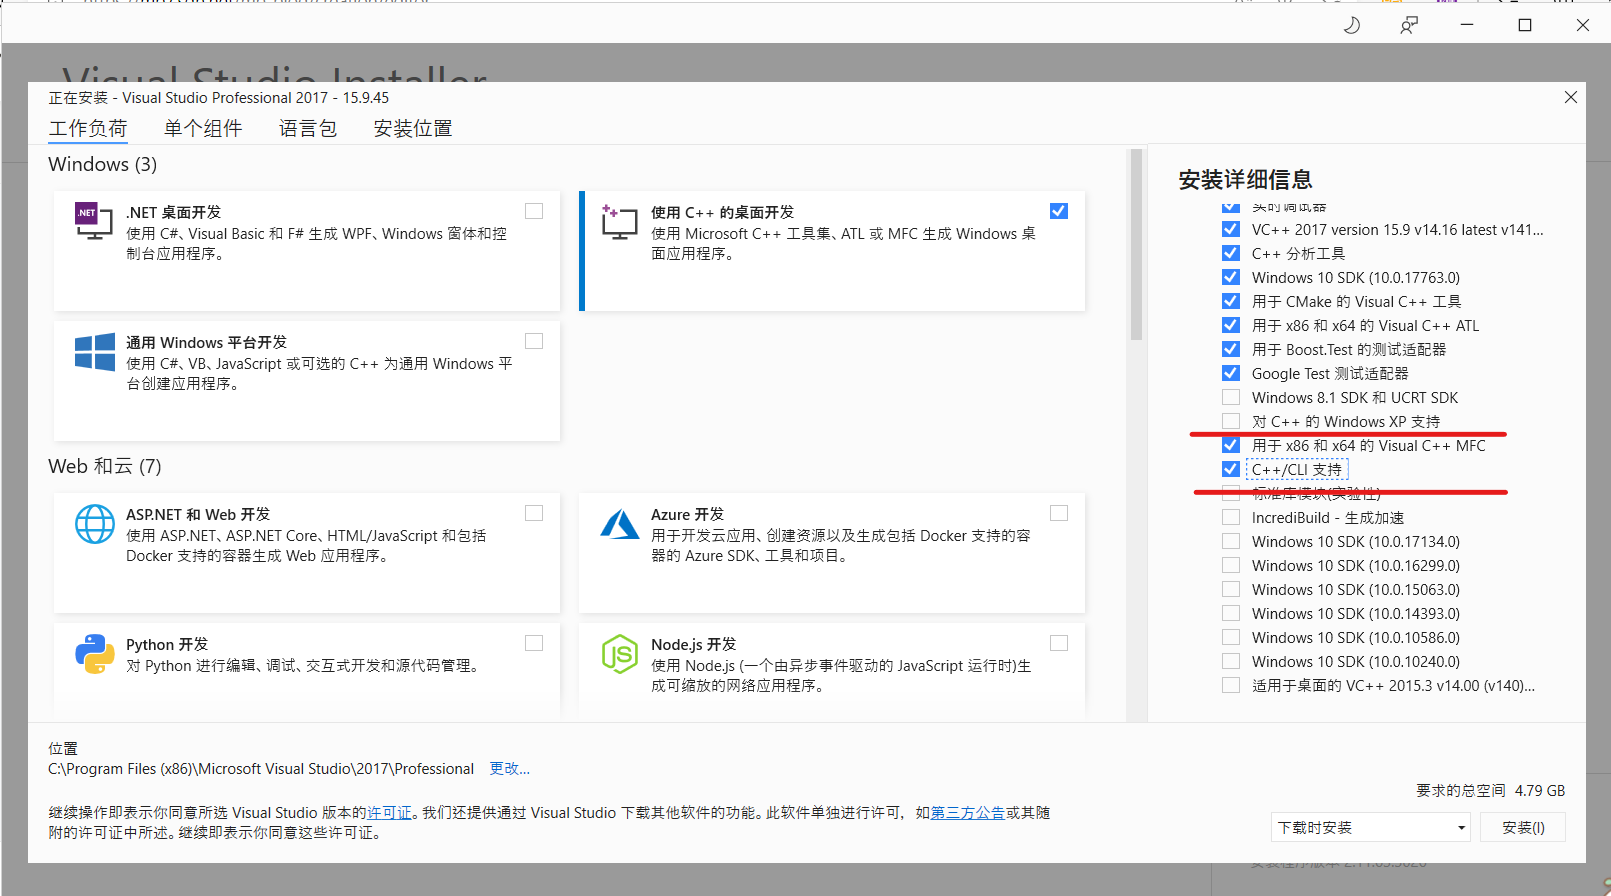Toggle dark theme moon icon in title bar
Image resolution: width=1611 pixels, height=896 pixels.
pyautogui.click(x=1352, y=25)
